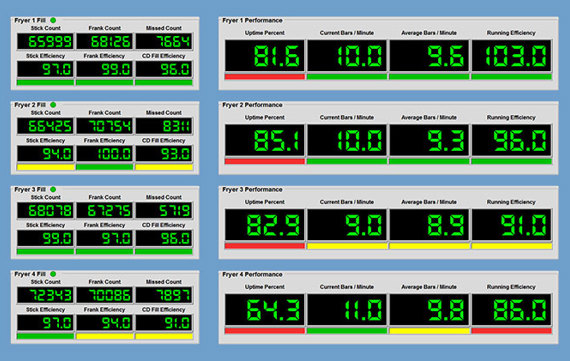Select Fryer 4 Stick Count value 72343
This screenshot has width=570, height=361.
[45, 295]
